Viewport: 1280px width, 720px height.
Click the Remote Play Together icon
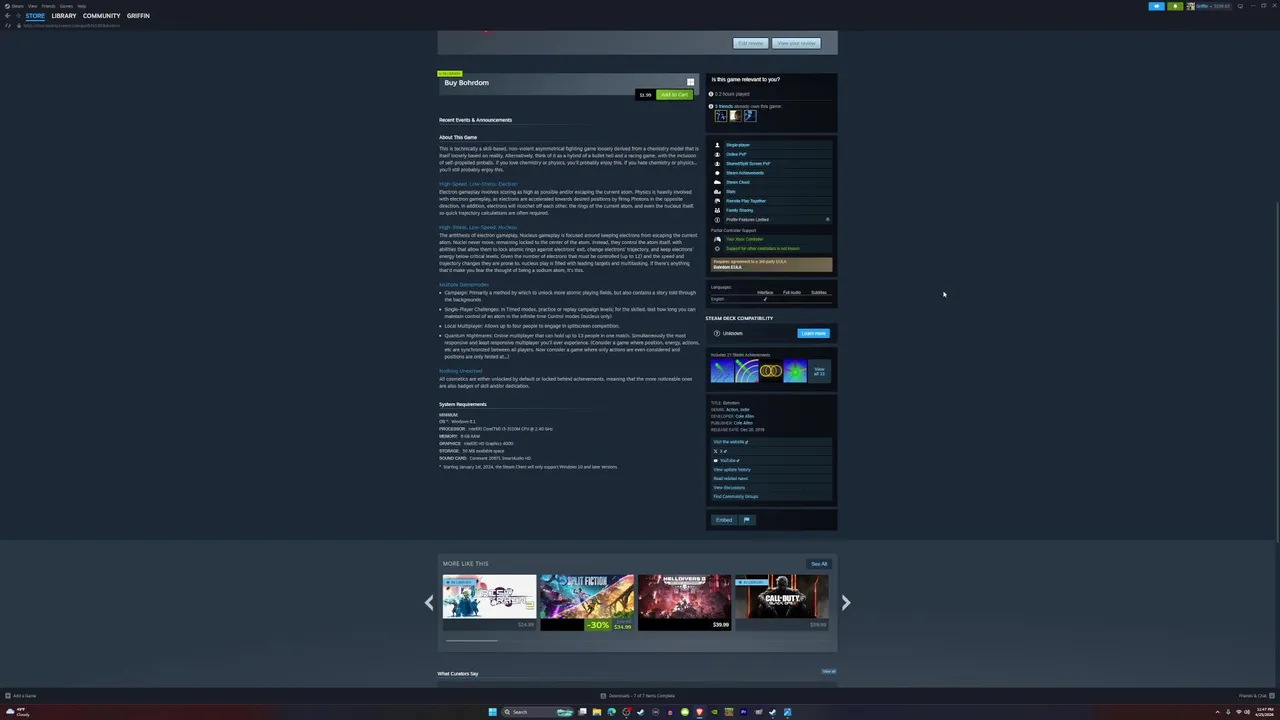point(717,201)
